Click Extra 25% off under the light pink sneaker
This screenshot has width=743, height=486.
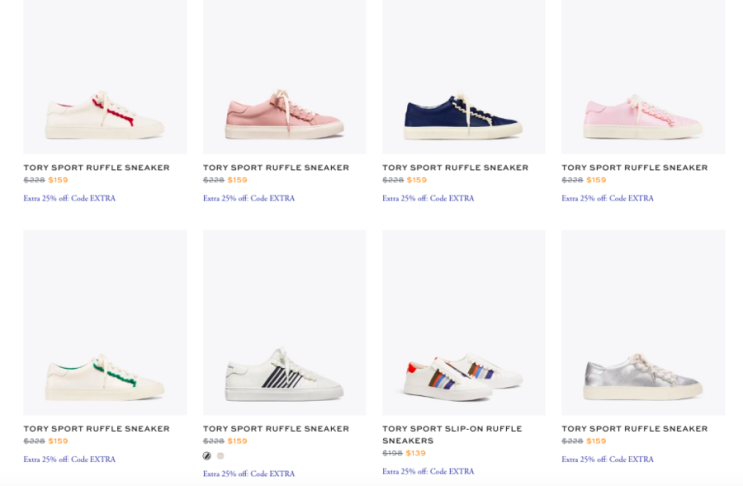click(607, 198)
